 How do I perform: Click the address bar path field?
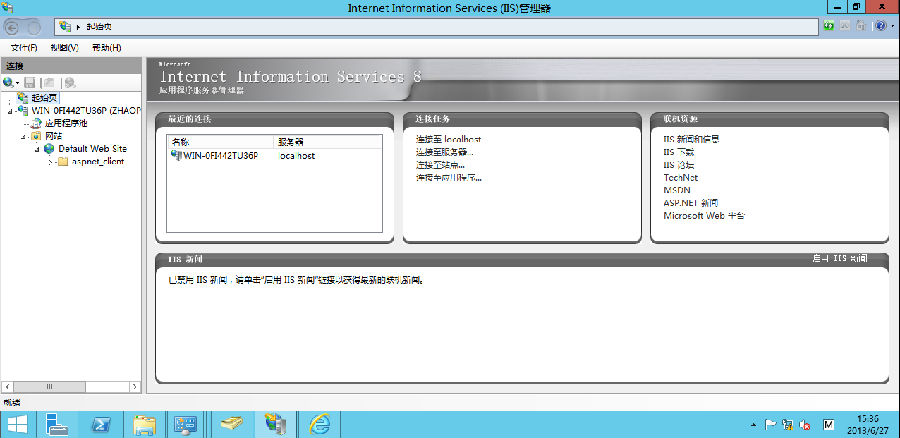click(x=437, y=26)
